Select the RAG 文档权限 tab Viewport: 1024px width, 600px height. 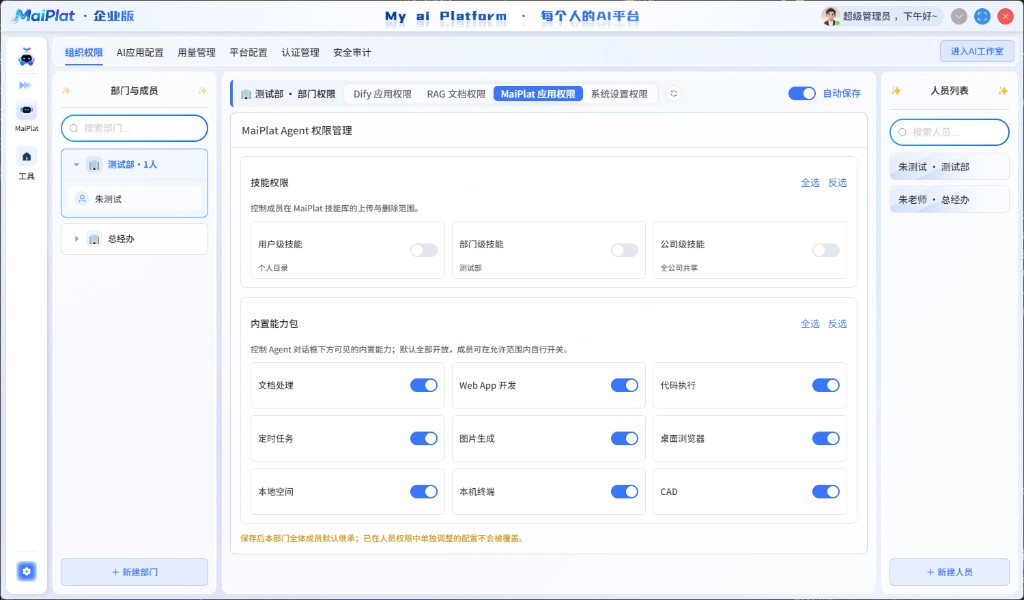(456, 94)
